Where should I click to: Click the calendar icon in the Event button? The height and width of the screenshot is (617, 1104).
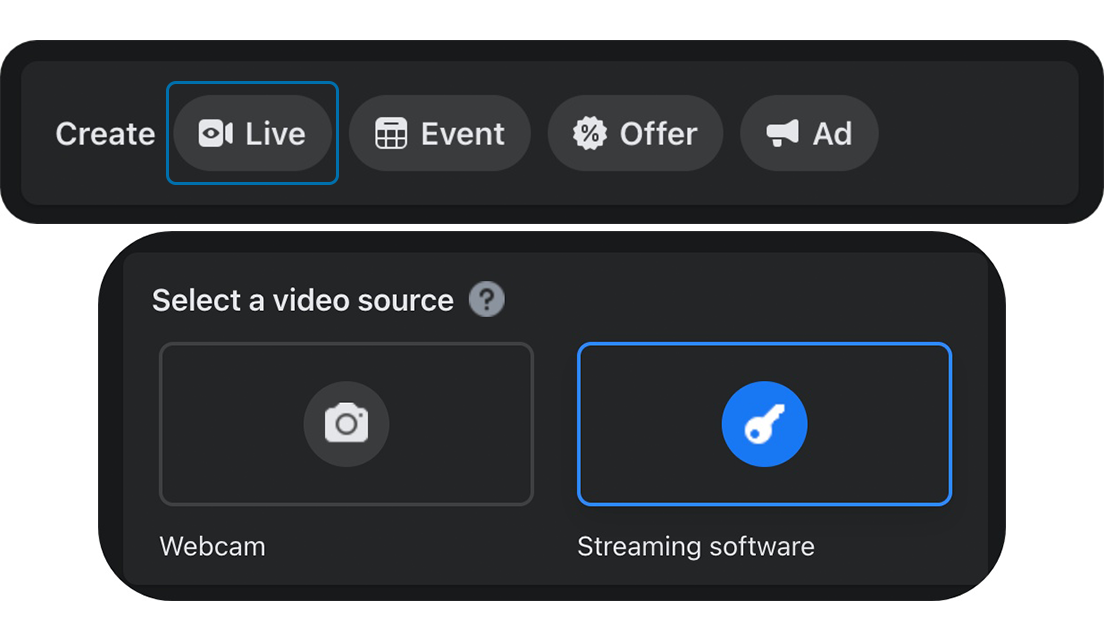pos(391,134)
